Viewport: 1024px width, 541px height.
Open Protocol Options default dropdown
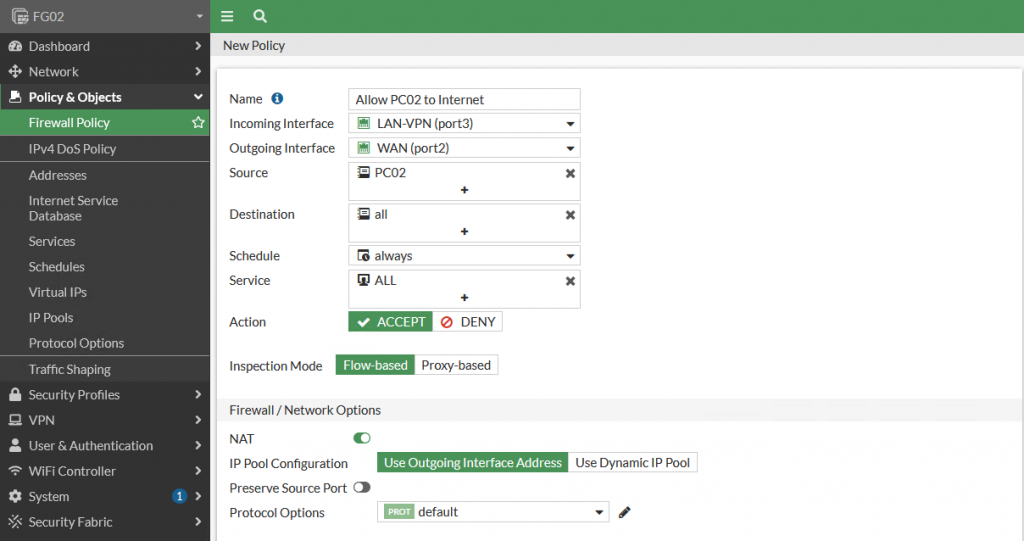493,512
